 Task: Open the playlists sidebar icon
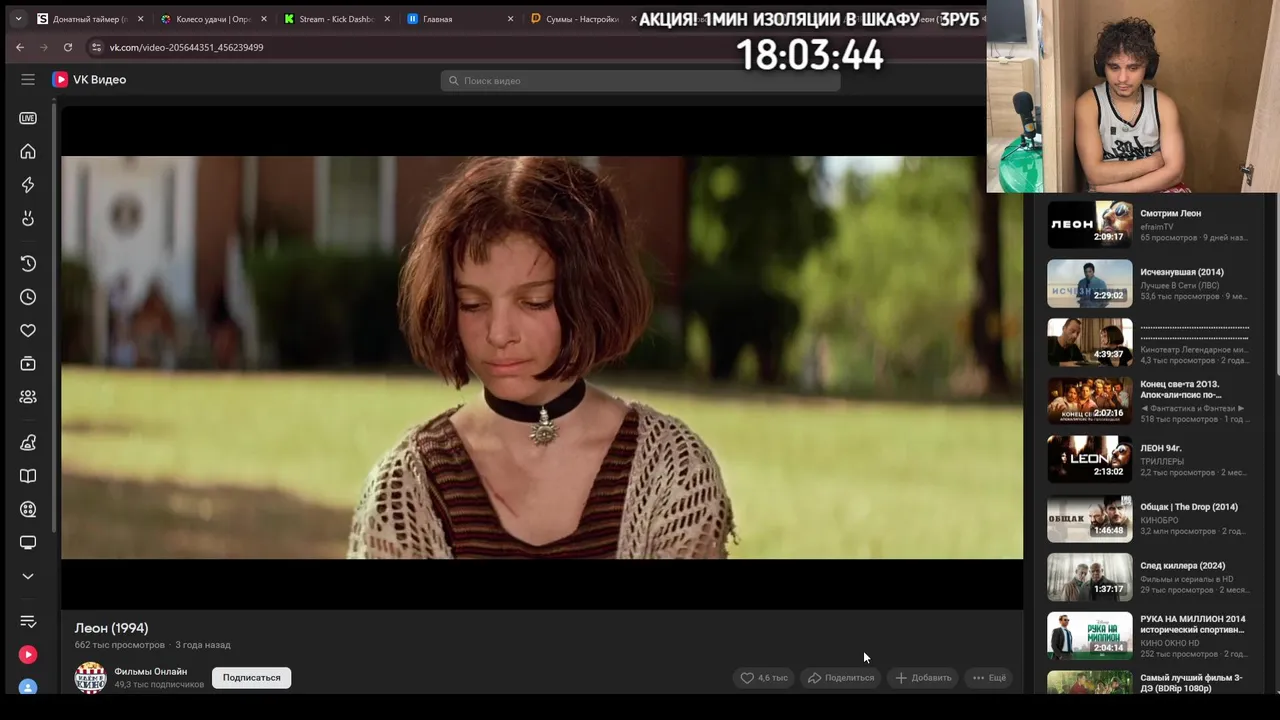coord(28,364)
